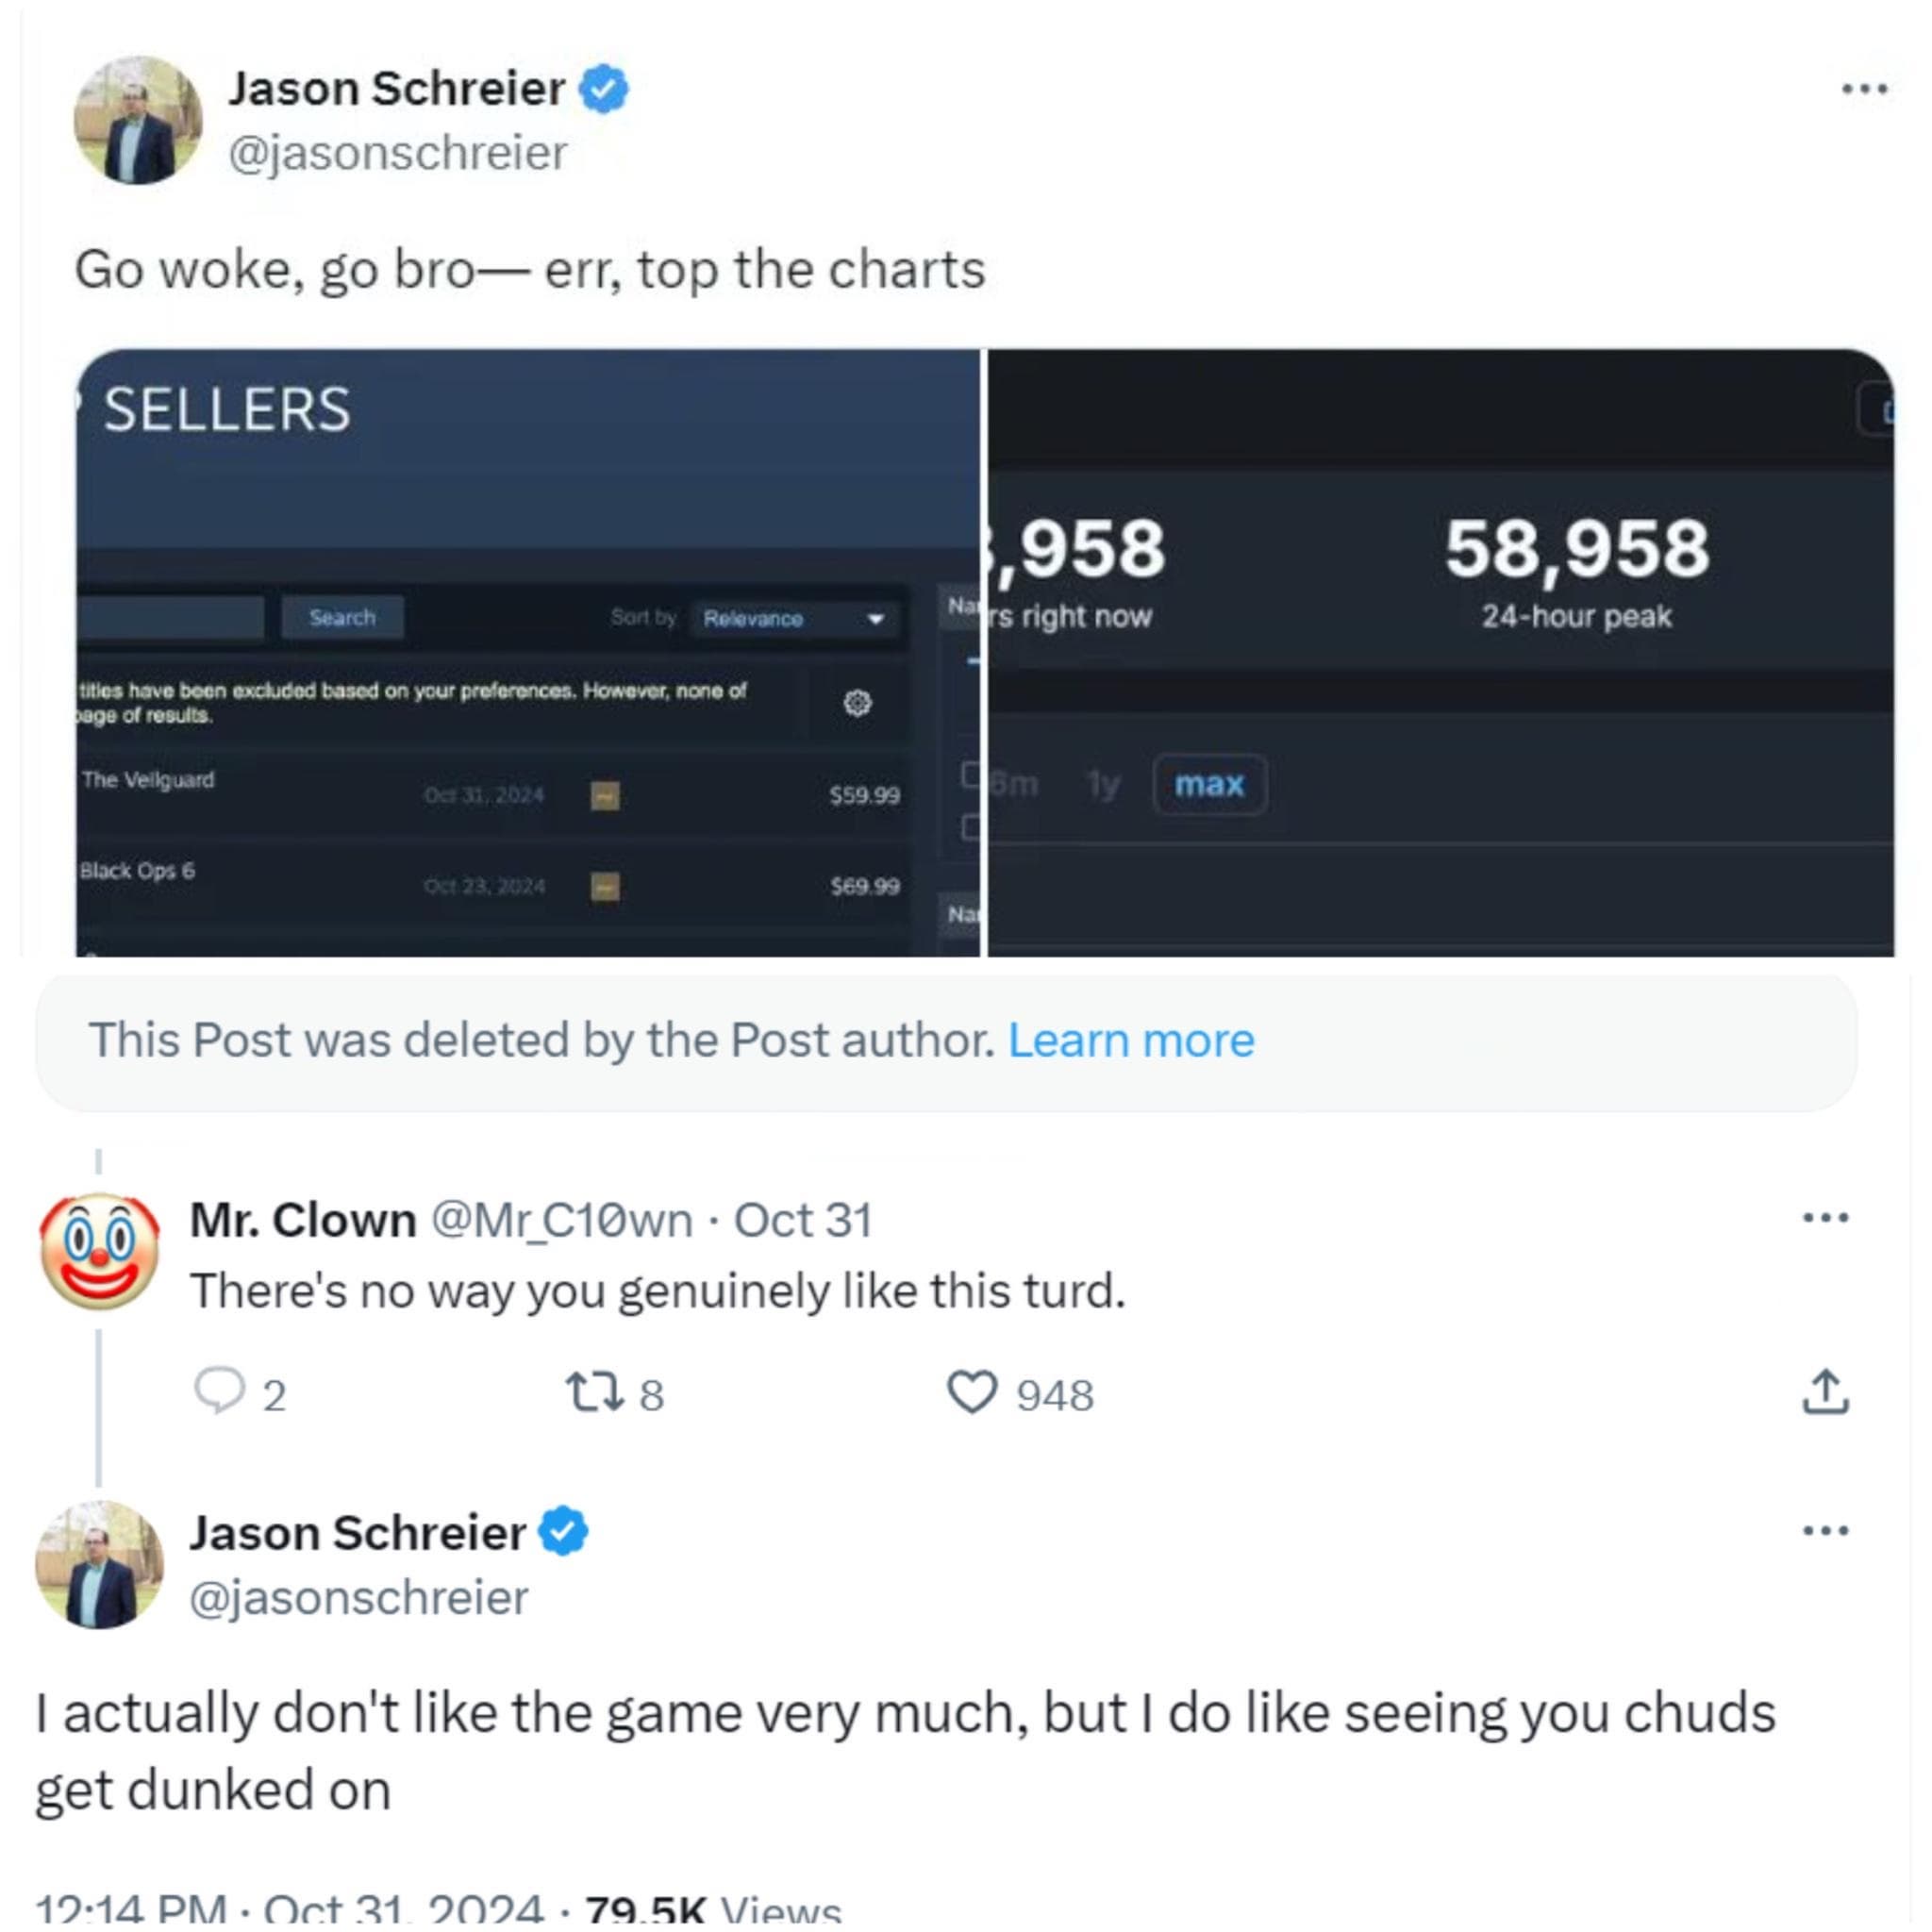Click the gear preferences icon in the sellers list
1932x1932 pixels.
point(857,703)
